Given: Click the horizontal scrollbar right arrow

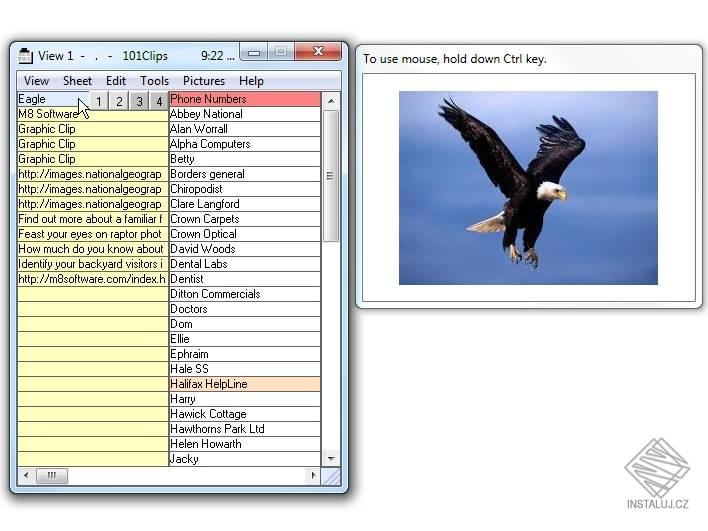Looking at the screenshot, I should pyautogui.click(x=313, y=475).
